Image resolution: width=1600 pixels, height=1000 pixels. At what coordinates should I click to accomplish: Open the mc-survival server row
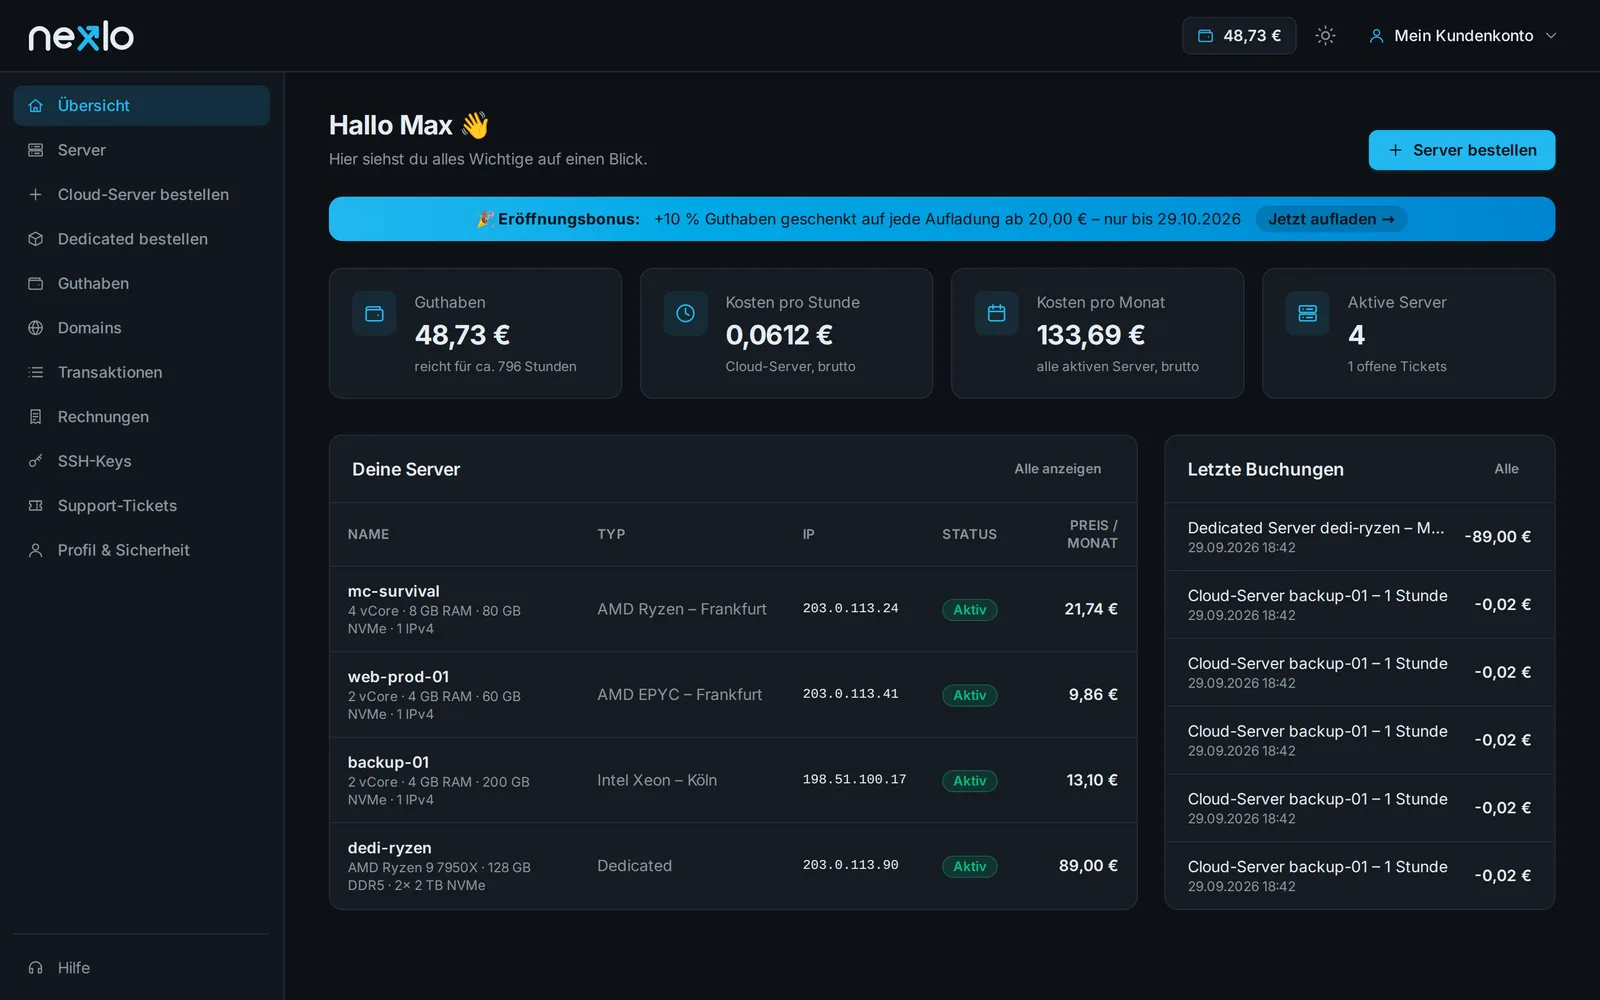click(x=733, y=609)
